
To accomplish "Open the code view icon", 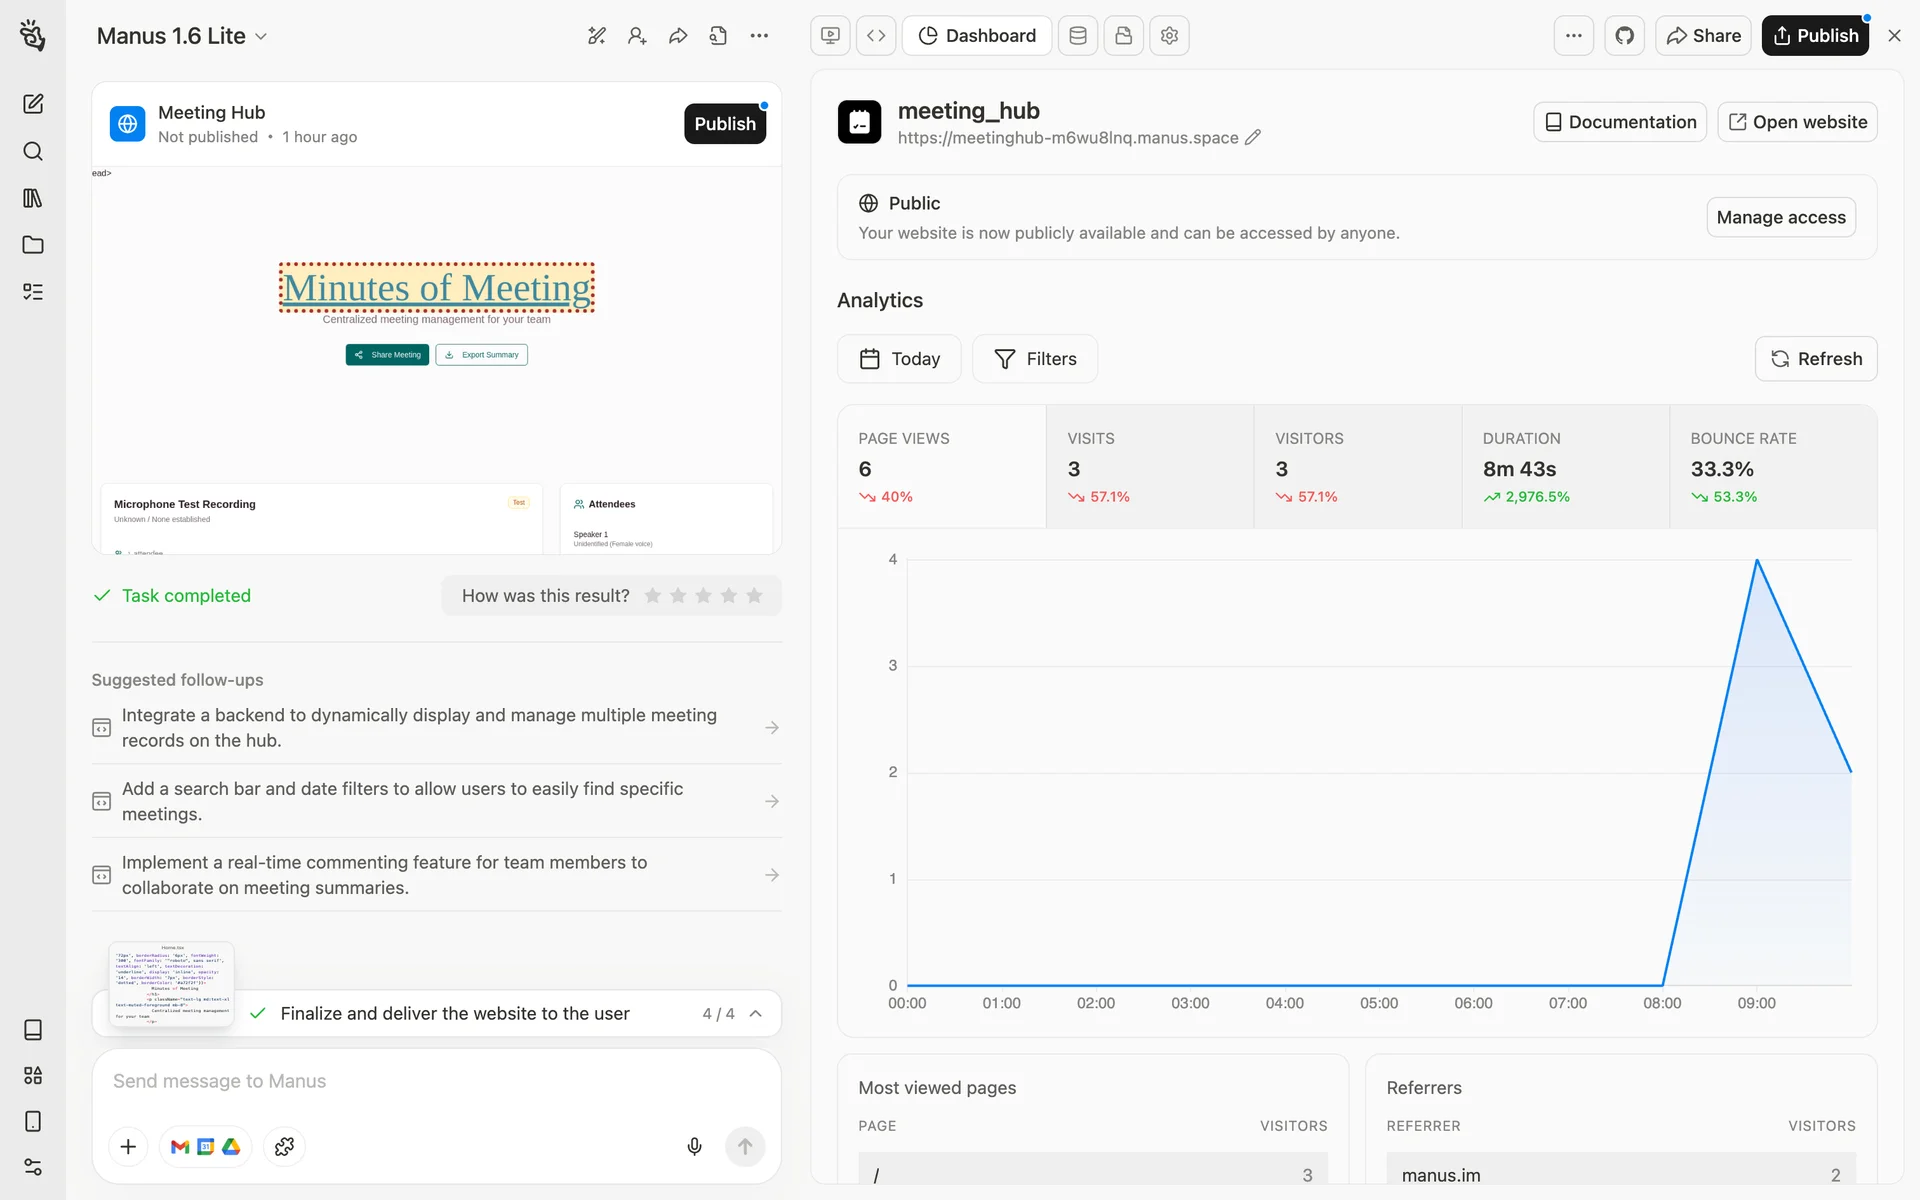I will point(876,36).
